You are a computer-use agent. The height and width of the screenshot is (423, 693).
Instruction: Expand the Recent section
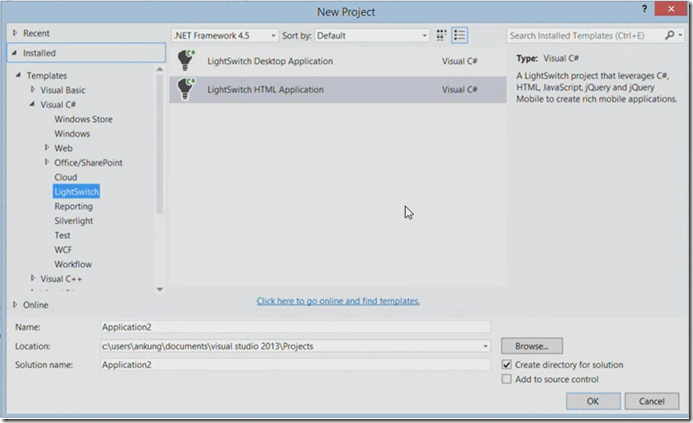click(15, 33)
